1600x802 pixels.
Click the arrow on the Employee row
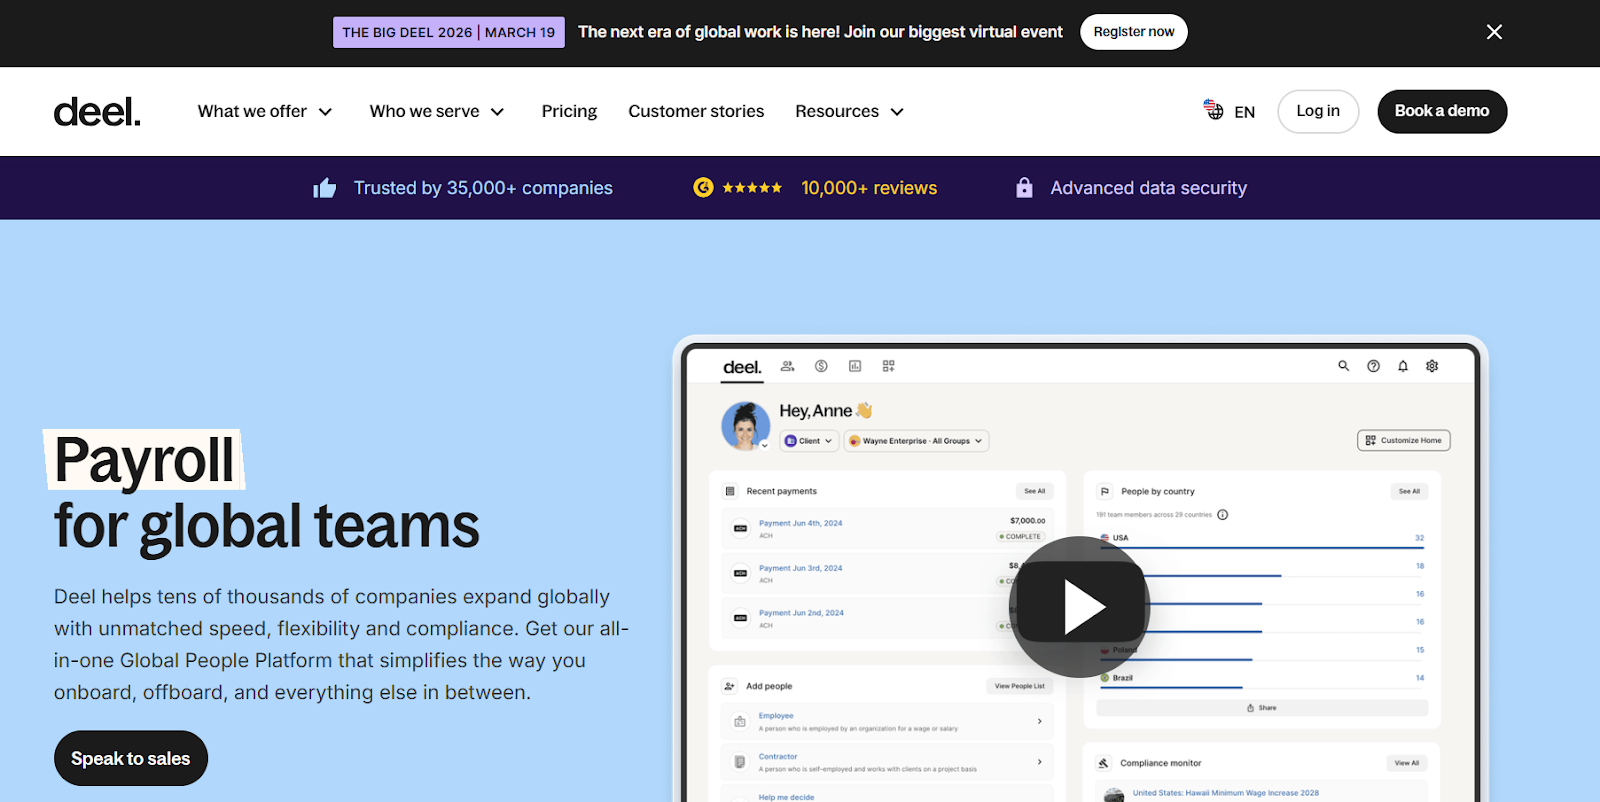1039,721
